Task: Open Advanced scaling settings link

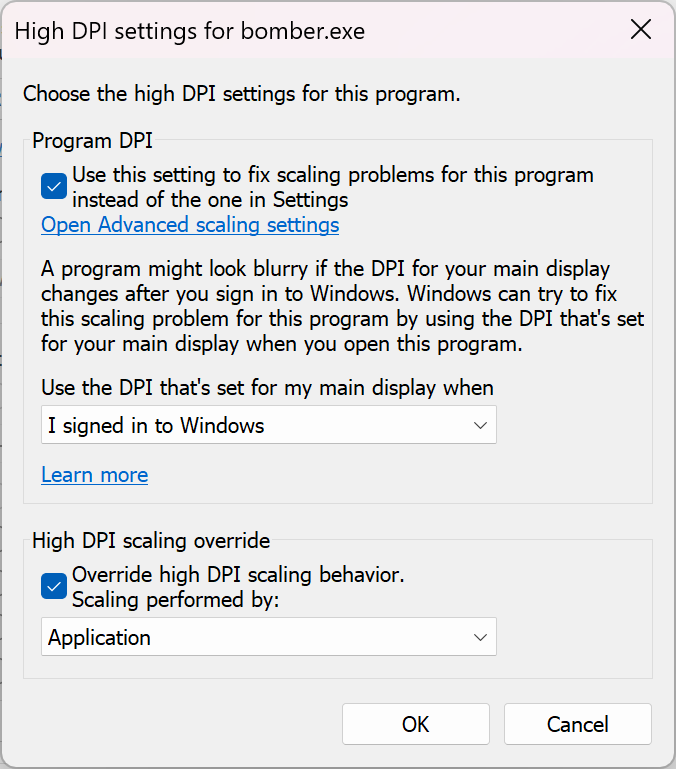Action: [190, 225]
